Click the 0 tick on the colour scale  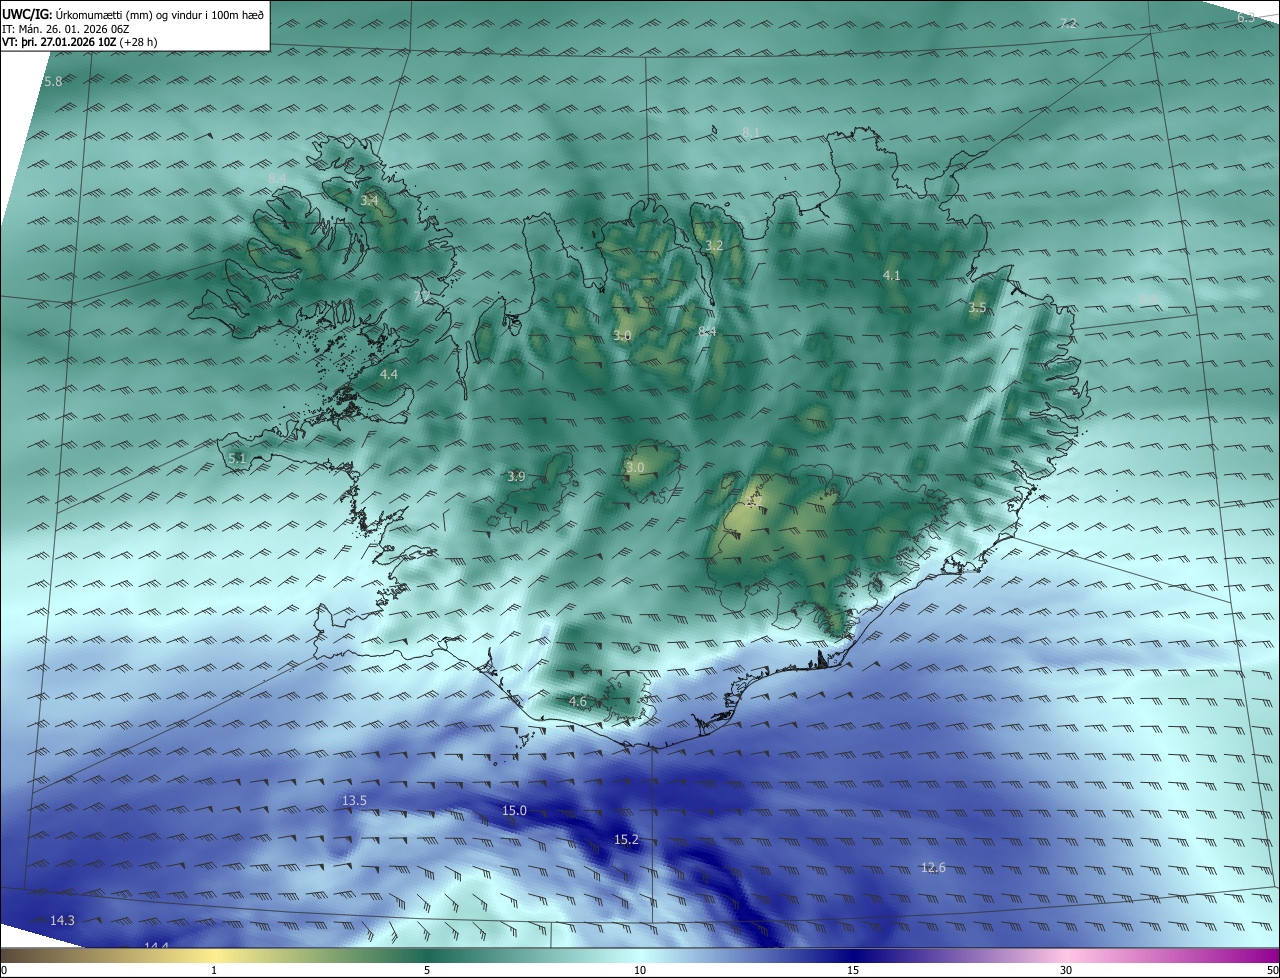pyautogui.click(x=4, y=970)
